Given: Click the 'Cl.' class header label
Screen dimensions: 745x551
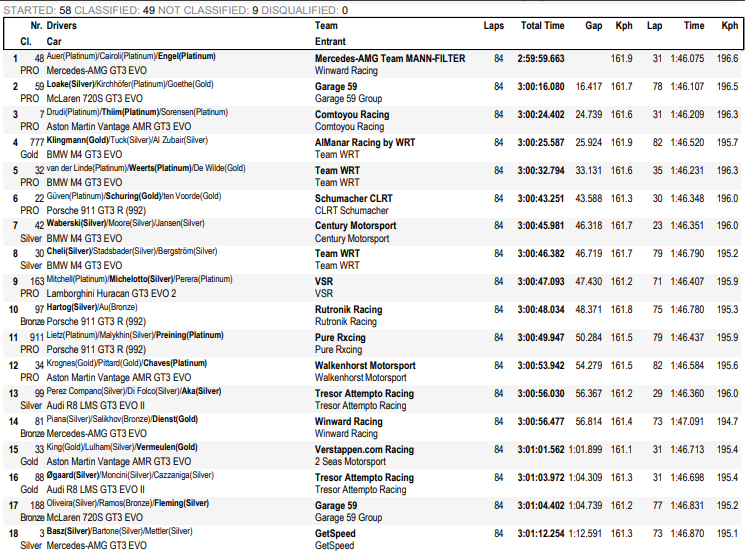Looking at the screenshot, I should pyautogui.click(x=26, y=41).
